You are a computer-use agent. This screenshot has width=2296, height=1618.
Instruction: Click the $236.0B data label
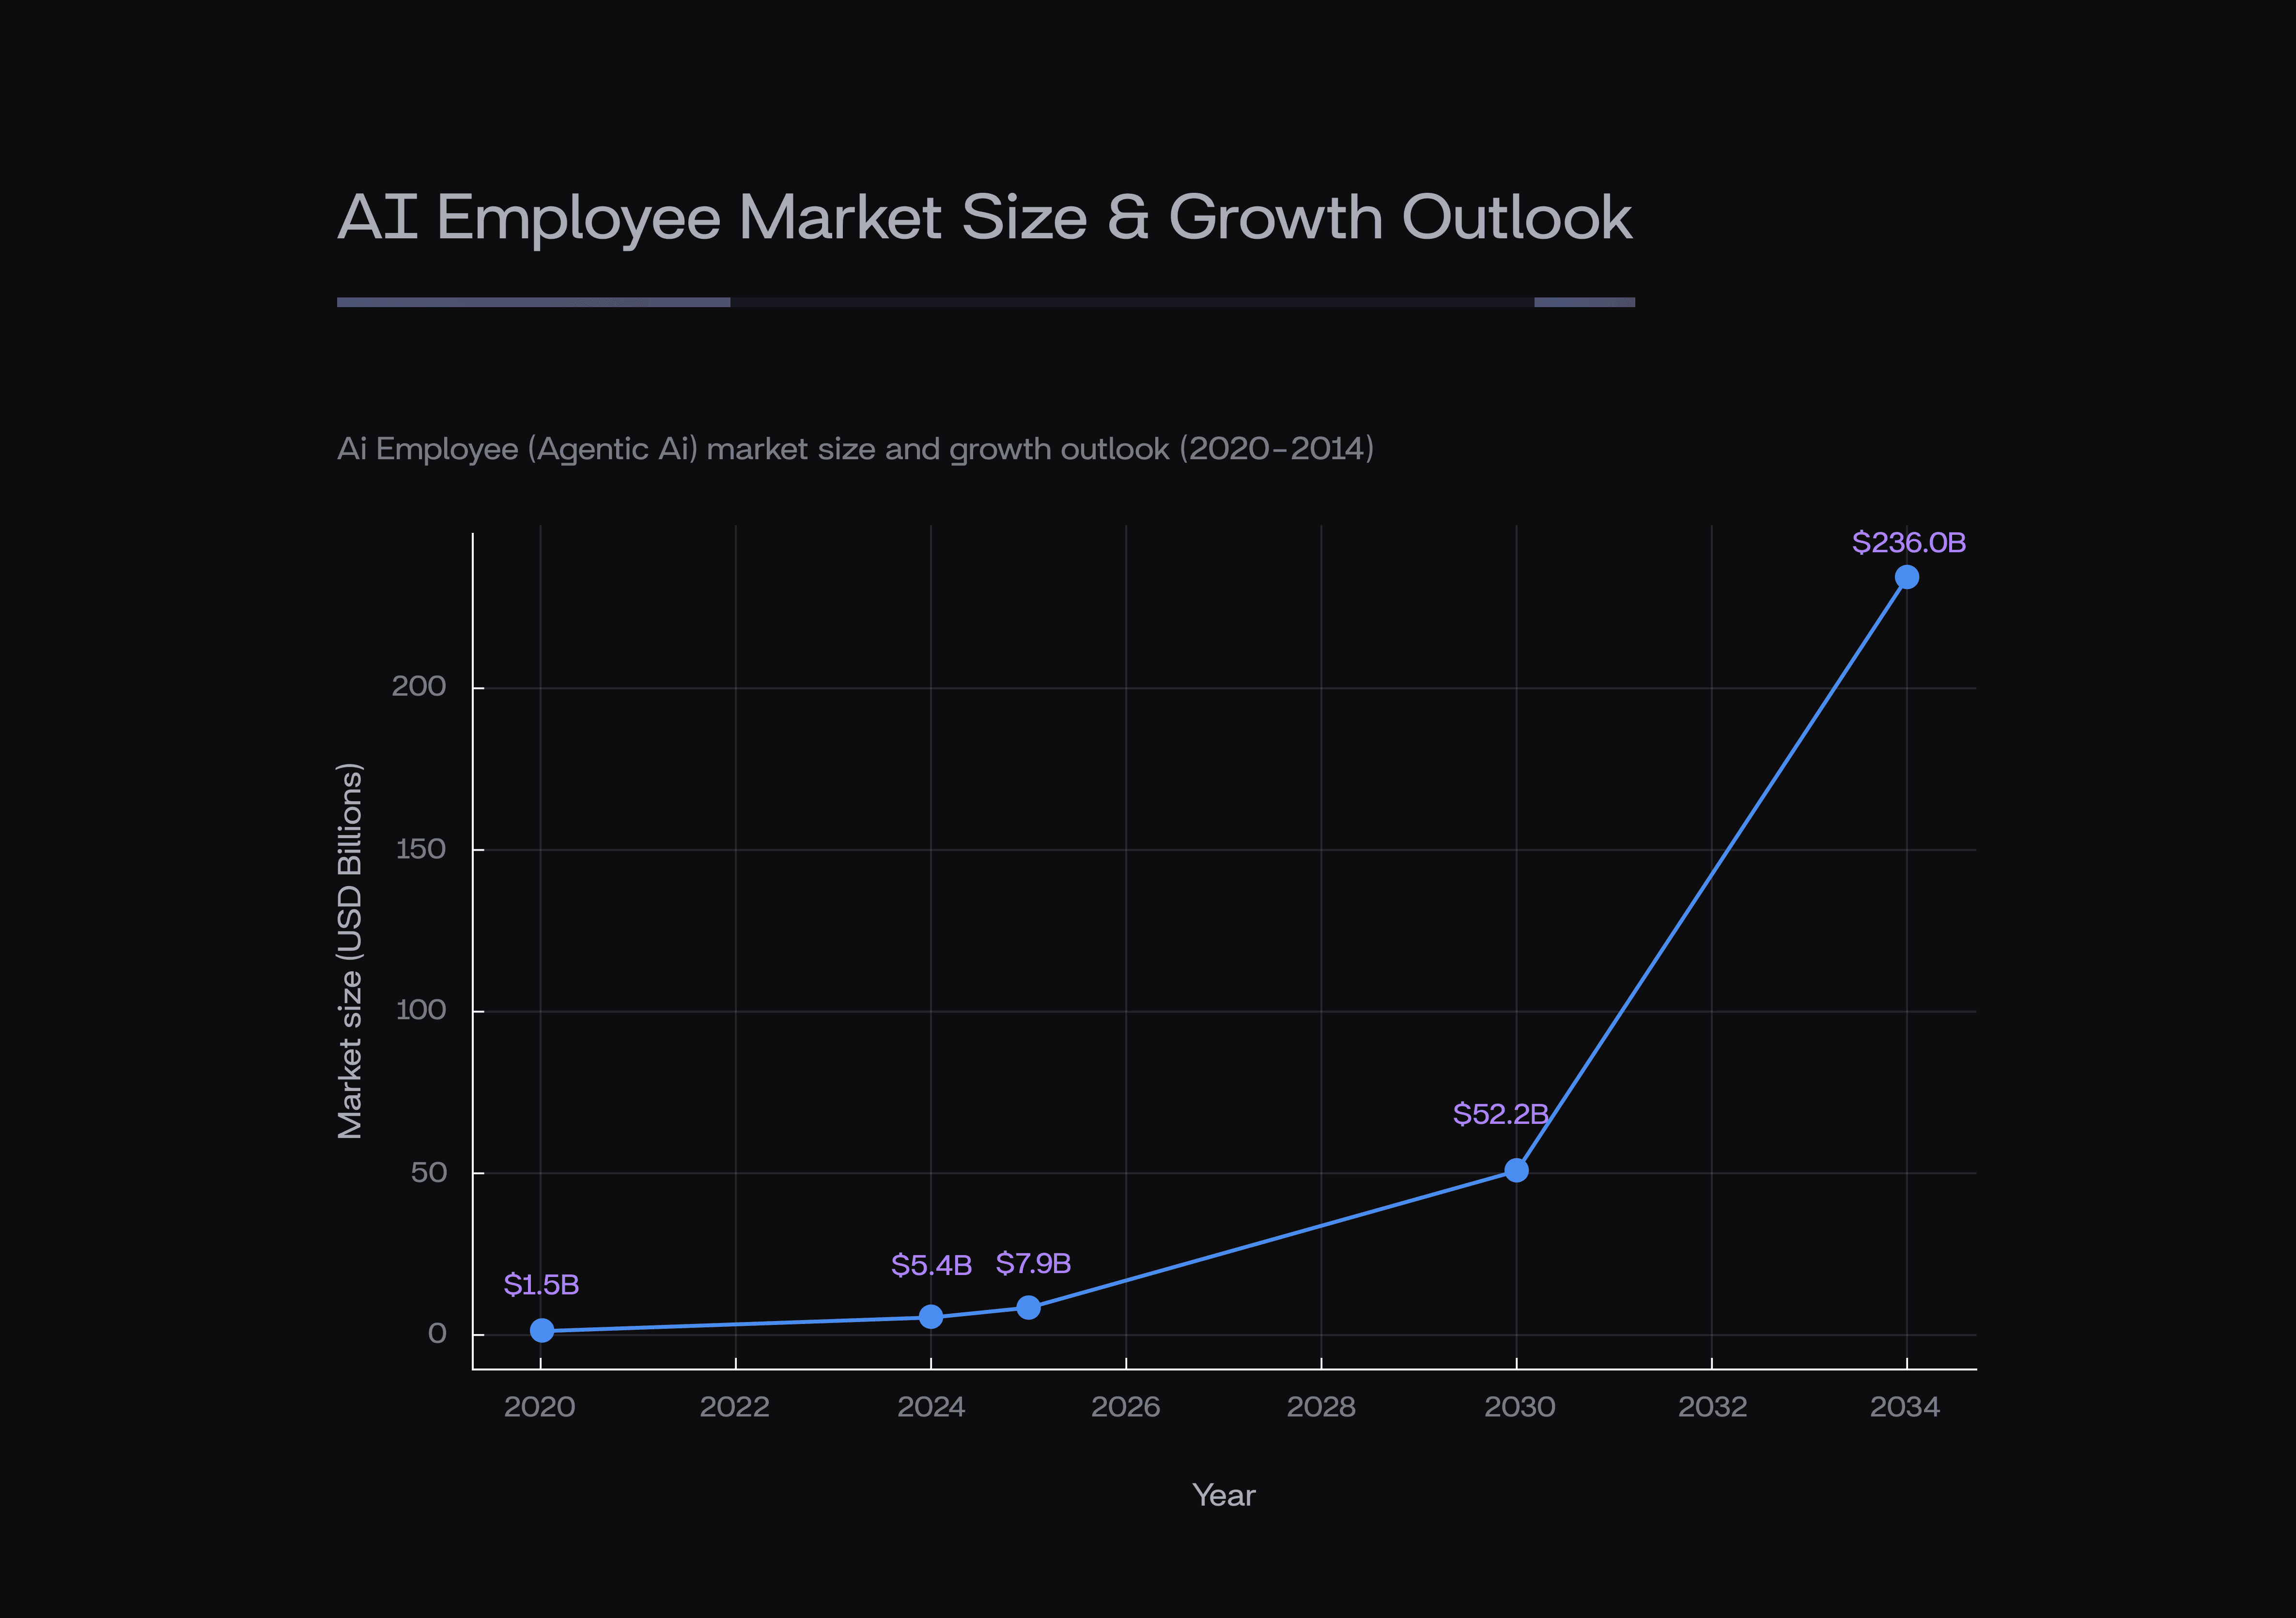coord(1909,542)
